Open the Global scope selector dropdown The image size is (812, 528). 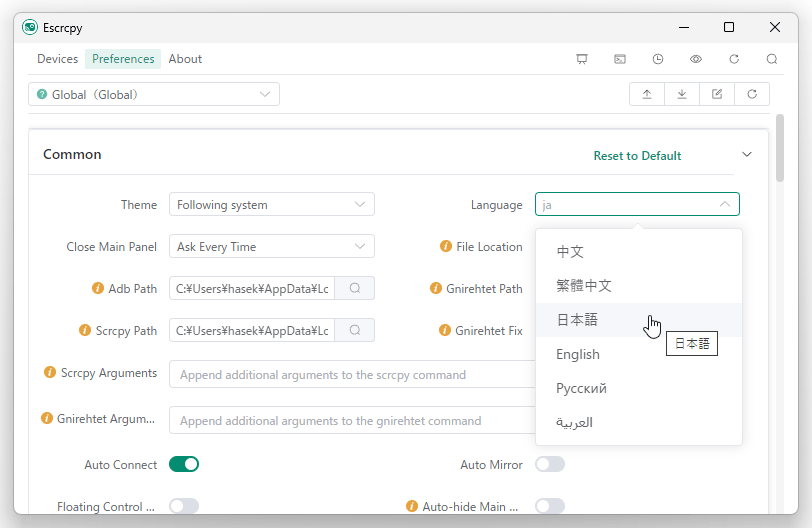pyautogui.click(x=154, y=94)
